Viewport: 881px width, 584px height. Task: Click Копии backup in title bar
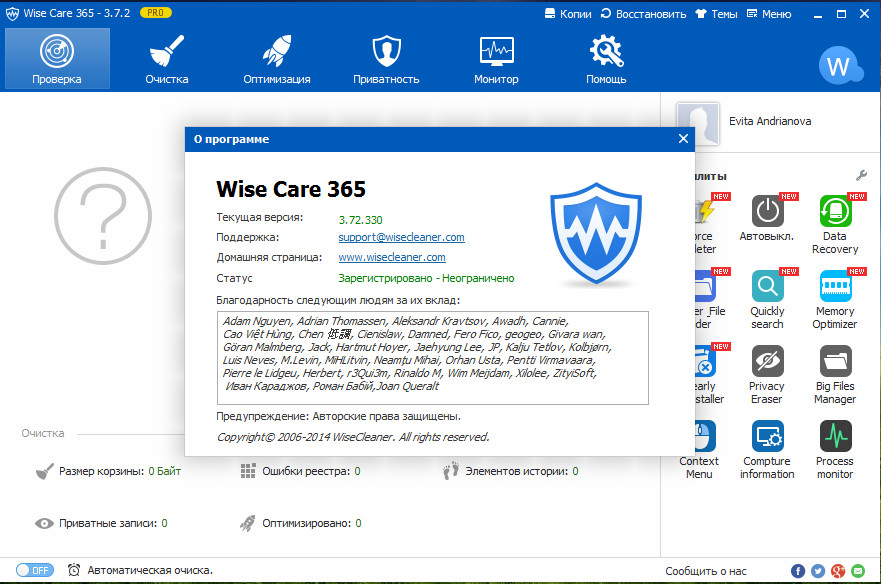click(x=568, y=14)
